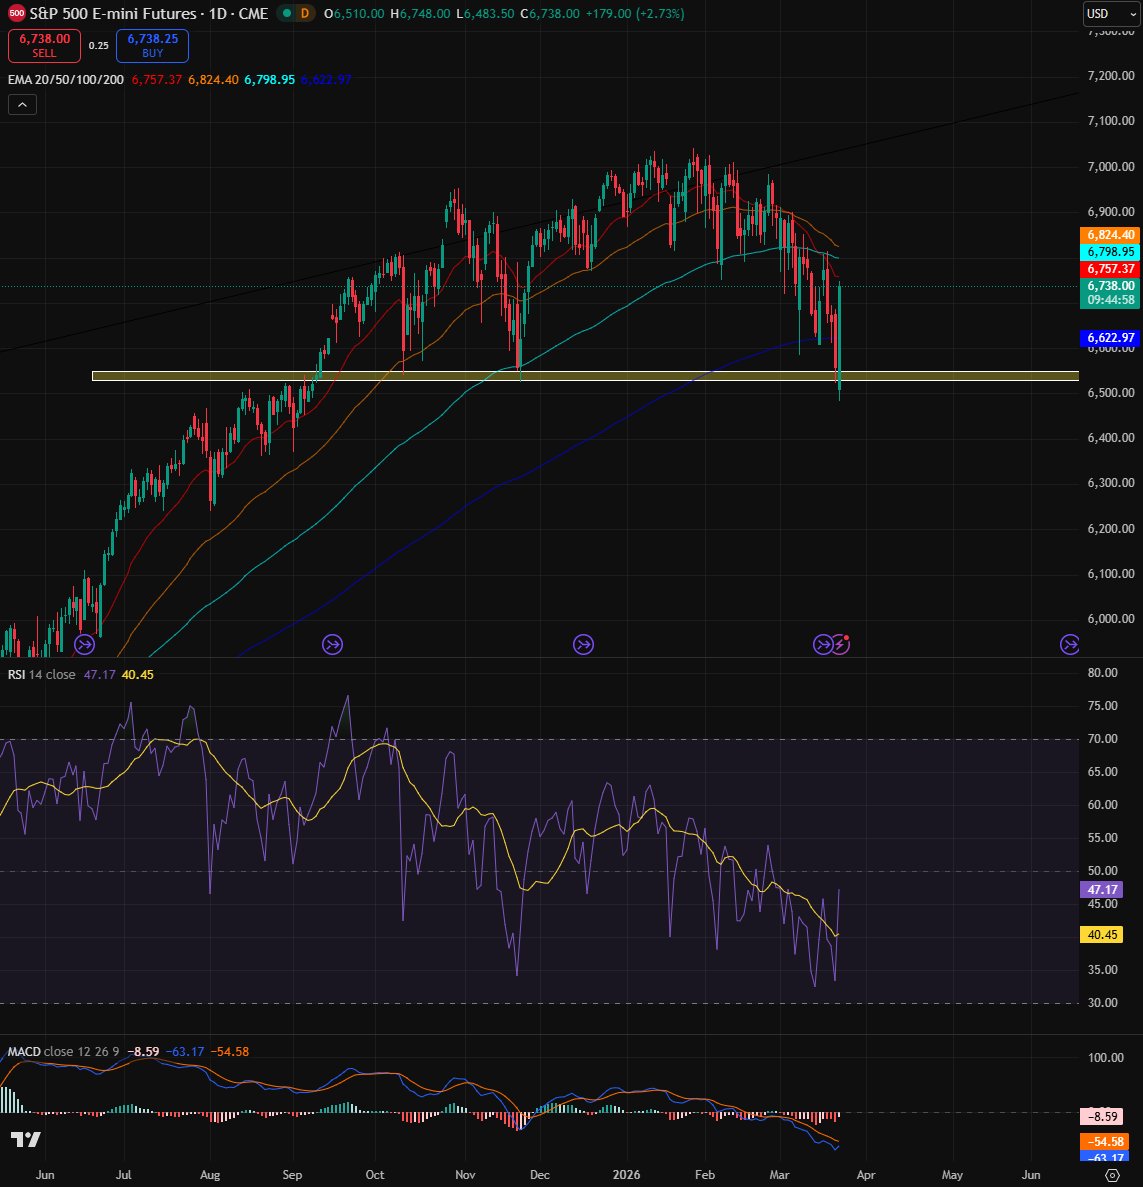Click the cyan EMA legend value 6,798.95
1143x1187 pixels.
click(269, 79)
